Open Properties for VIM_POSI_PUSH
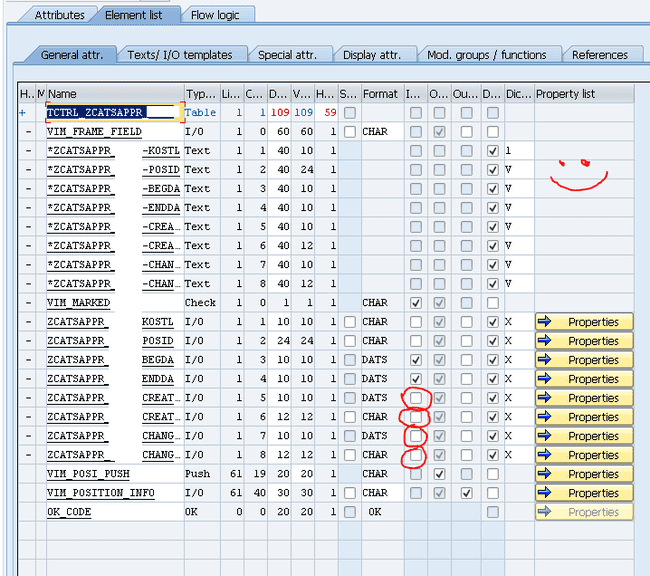650x576 pixels. [584, 474]
